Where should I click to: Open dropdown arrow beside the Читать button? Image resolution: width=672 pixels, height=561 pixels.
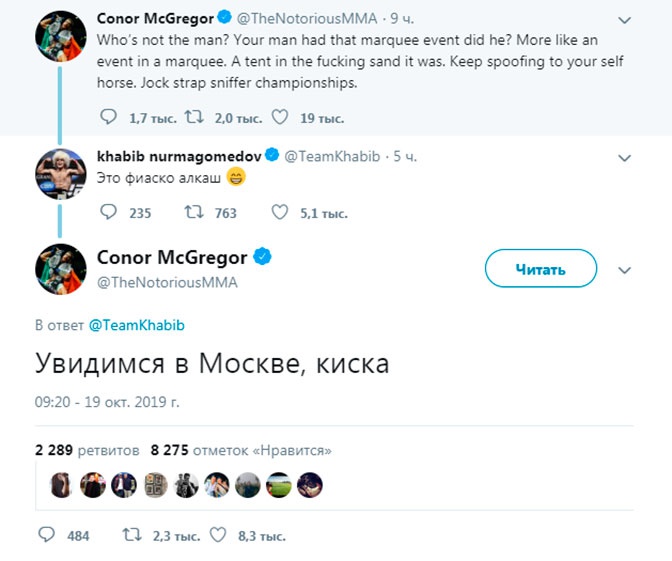coord(625,270)
